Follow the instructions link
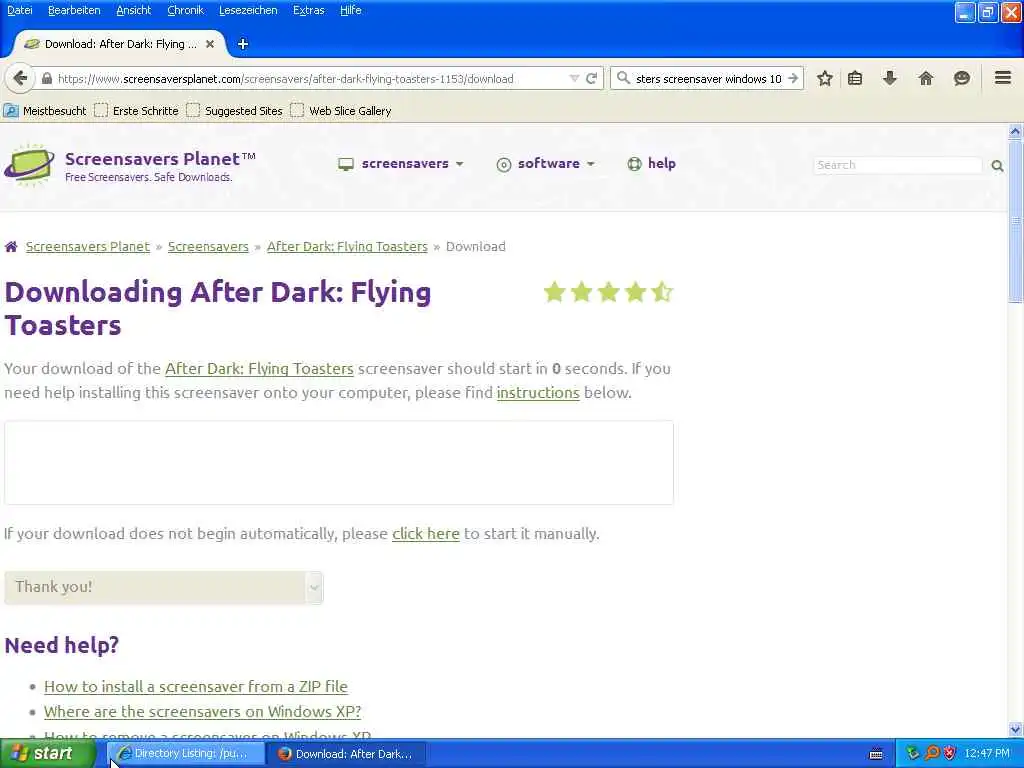Screen dimensions: 1024x768 pyautogui.click(x=537, y=393)
